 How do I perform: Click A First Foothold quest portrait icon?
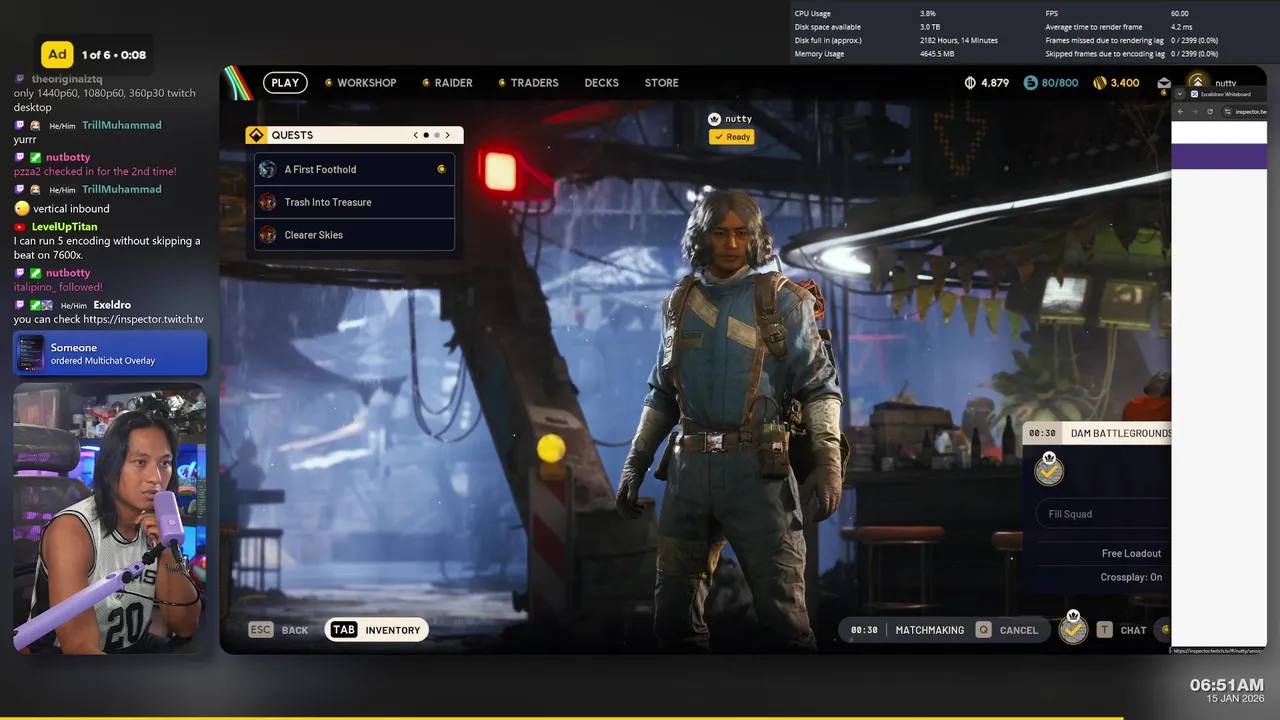[x=267, y=169]
